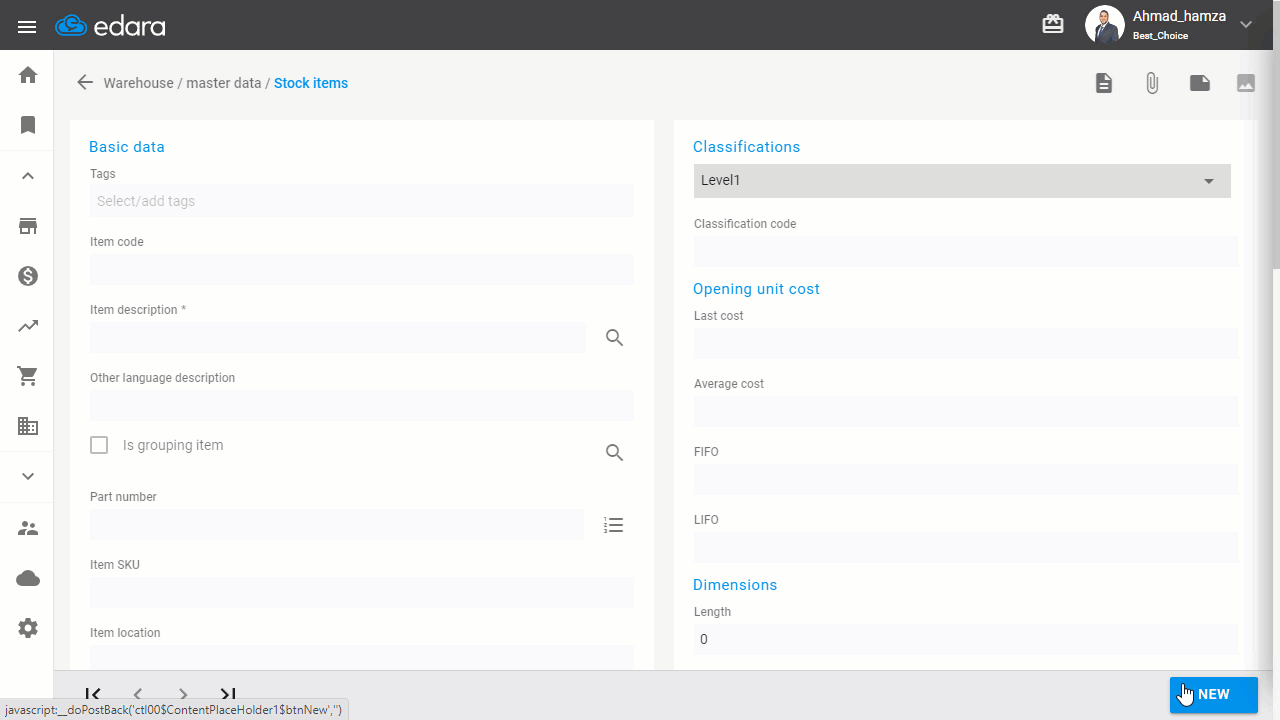
Task: Search using magnifier beside Item description
Action: tap(614, 338)
